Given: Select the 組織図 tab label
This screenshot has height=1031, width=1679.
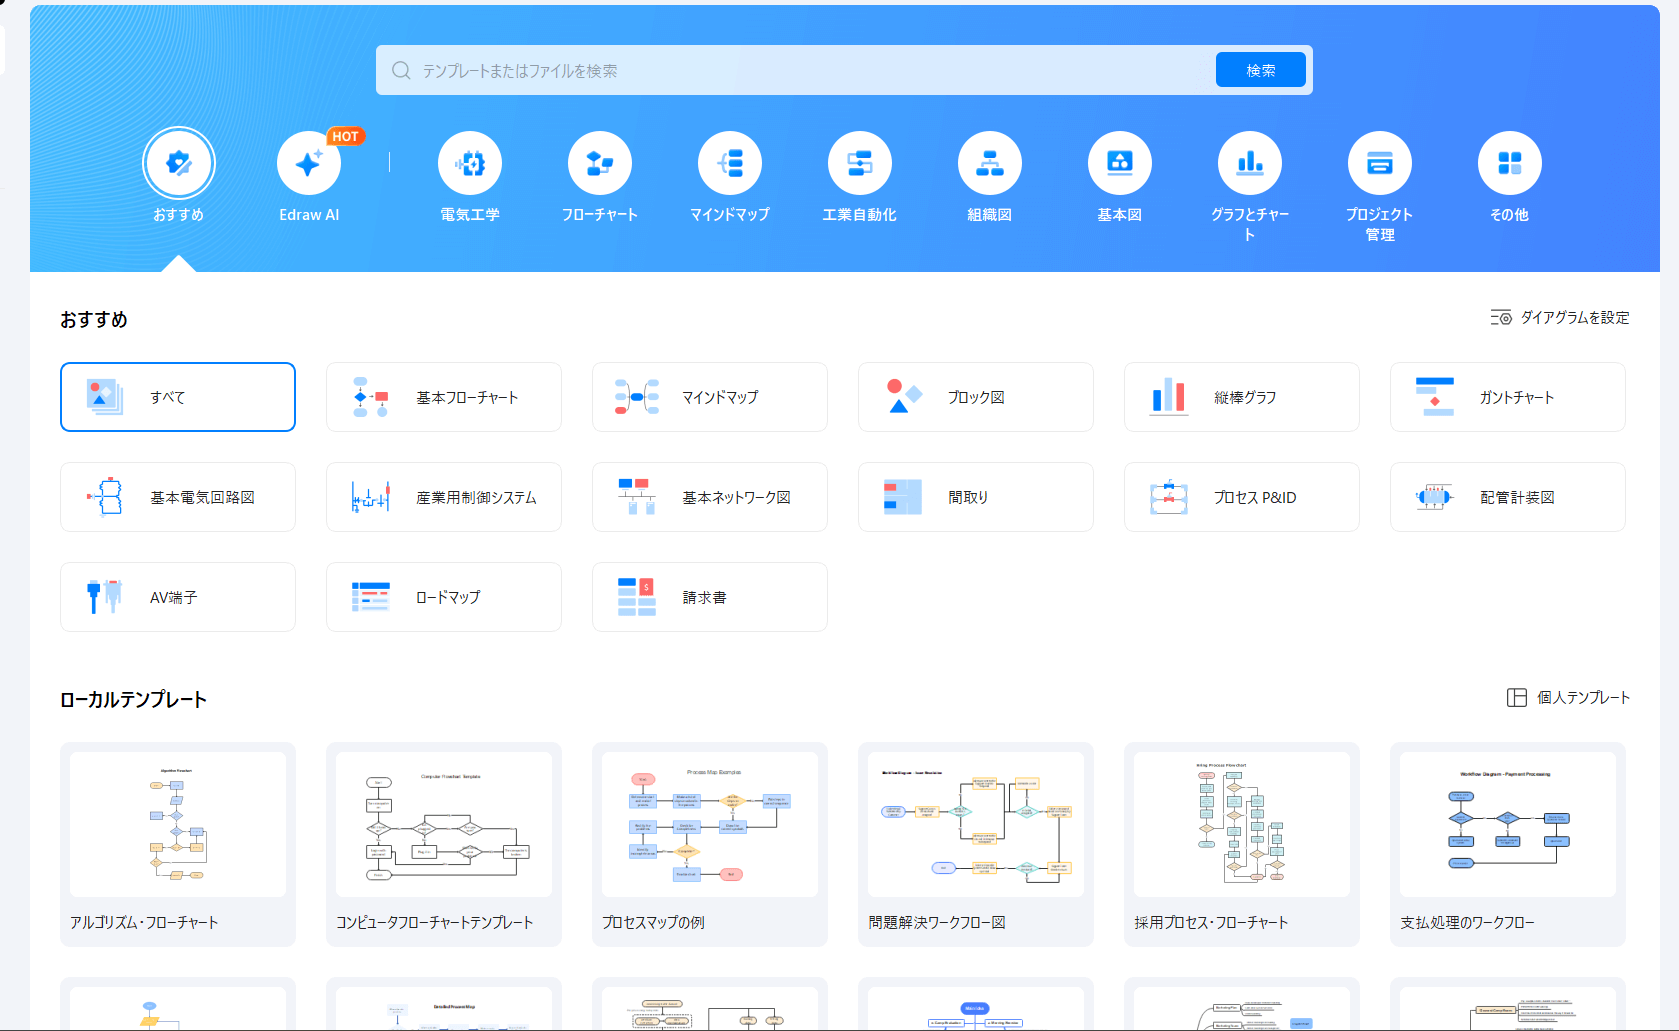Looking at the screenshot, I should 990,214.
